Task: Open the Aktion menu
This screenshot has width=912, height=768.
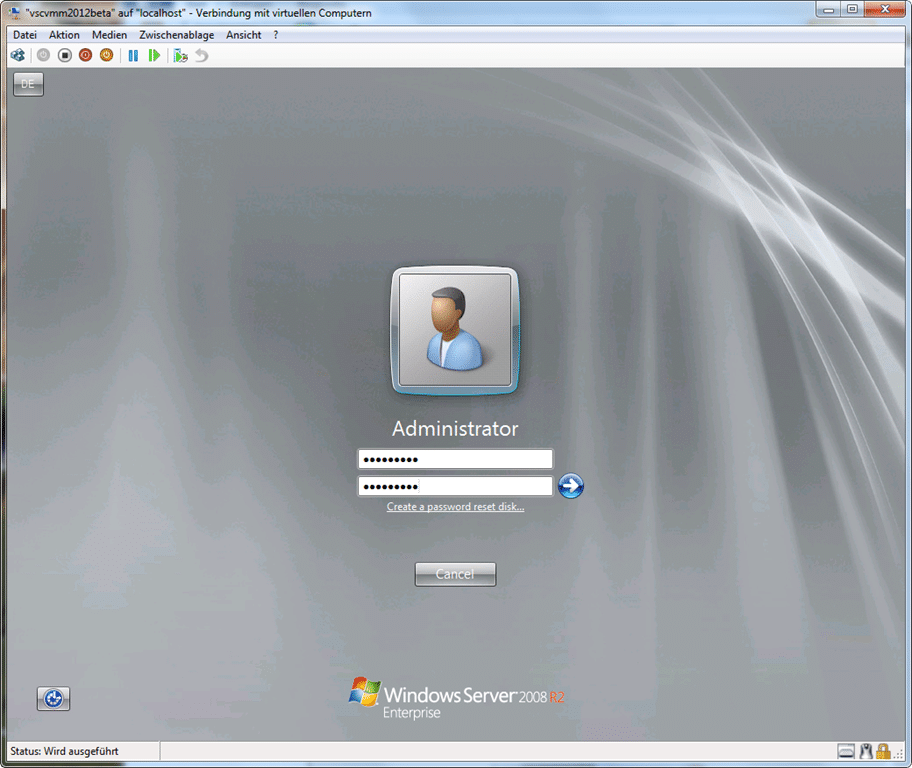Action: pyautogui.click(x=64, y=35)
